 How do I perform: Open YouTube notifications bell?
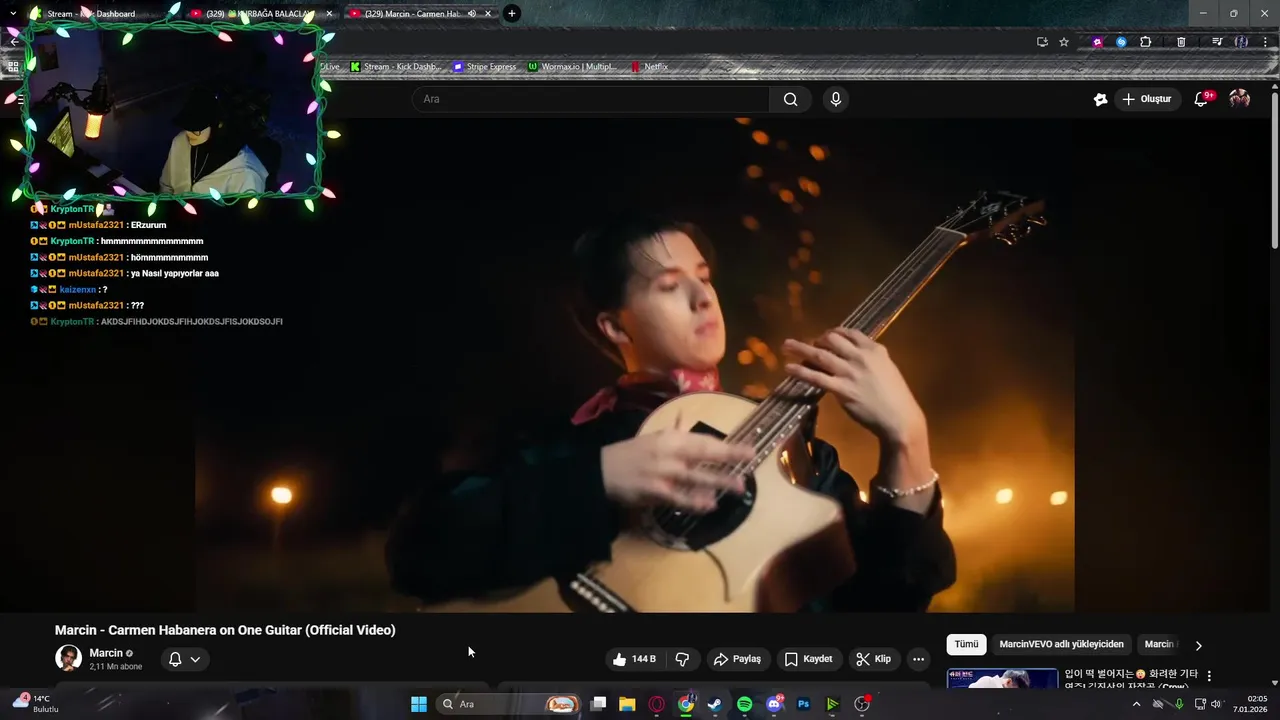pyautogui.click(x=1202, y=99)
